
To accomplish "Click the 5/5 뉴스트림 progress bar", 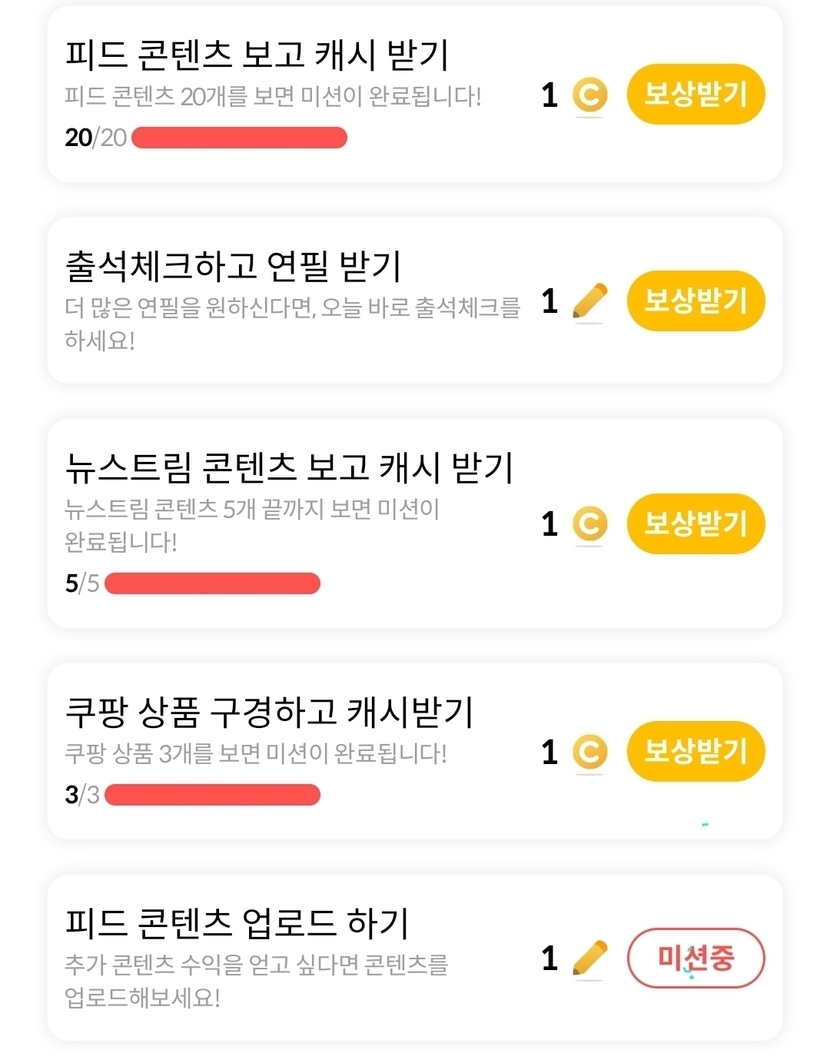I will [x=212, y=583].
